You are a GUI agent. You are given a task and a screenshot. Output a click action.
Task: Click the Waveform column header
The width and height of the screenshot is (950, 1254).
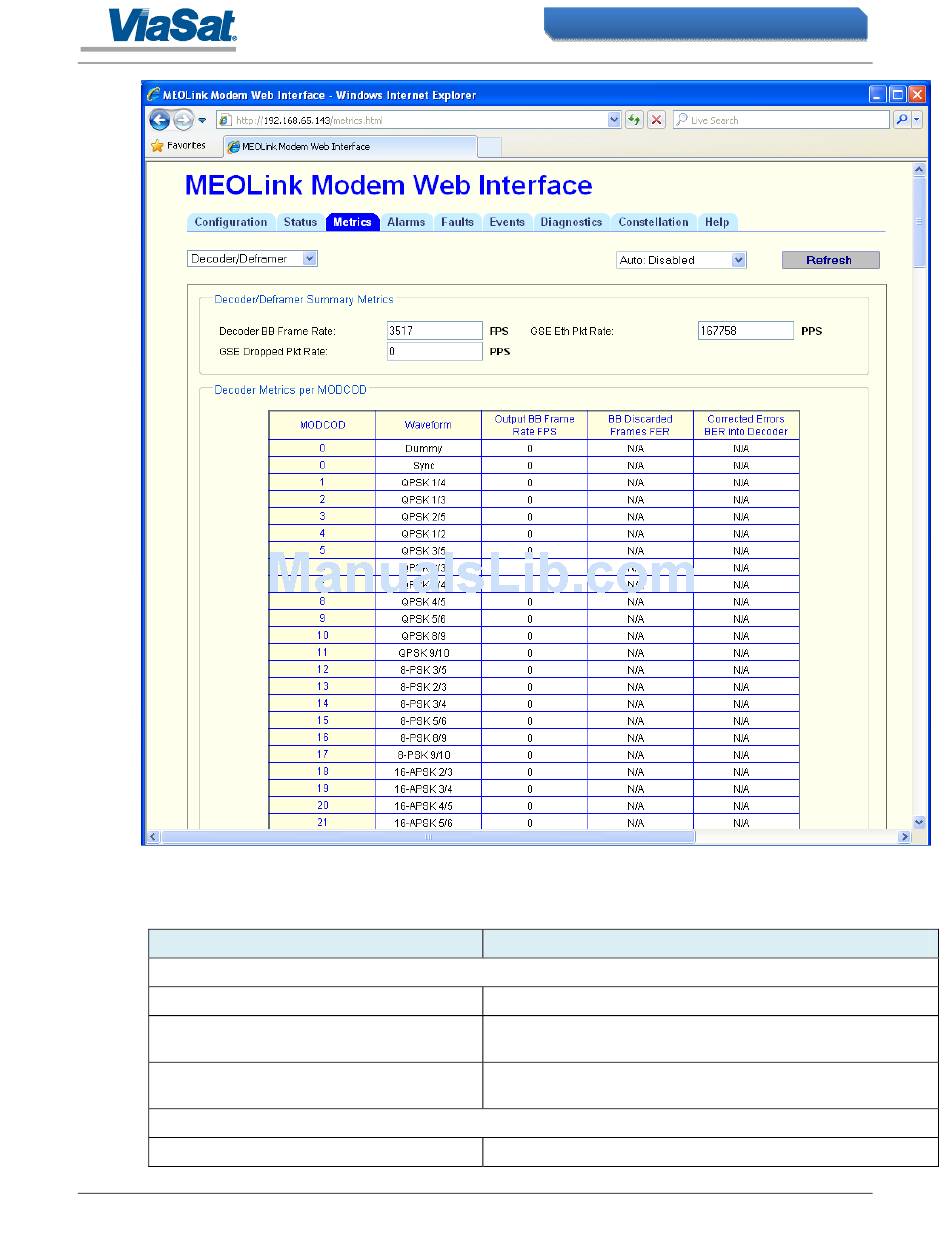click(428, 425)
